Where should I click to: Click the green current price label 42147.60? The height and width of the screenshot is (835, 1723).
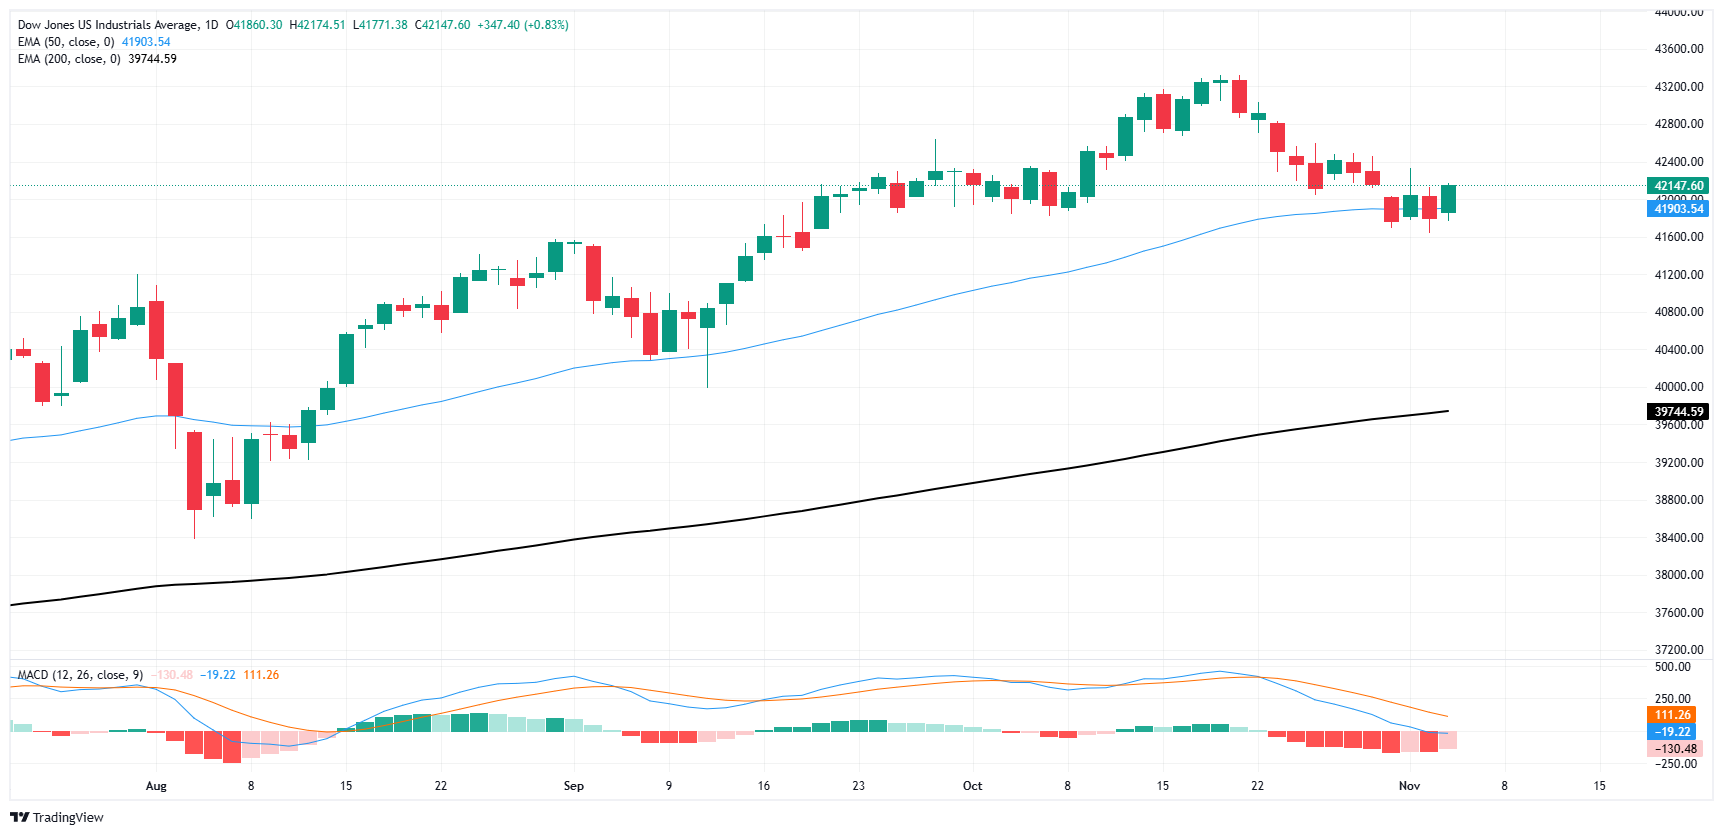(x=1678, y=185)
